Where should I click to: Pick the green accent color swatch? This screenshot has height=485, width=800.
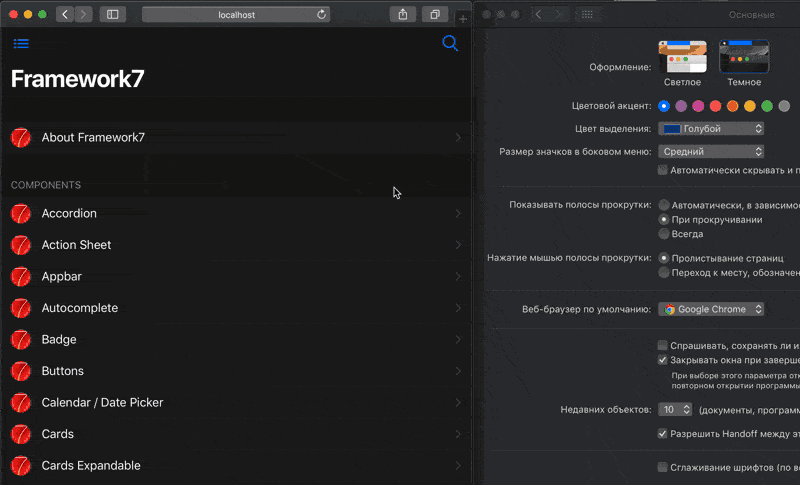click(x=767, y=106)
